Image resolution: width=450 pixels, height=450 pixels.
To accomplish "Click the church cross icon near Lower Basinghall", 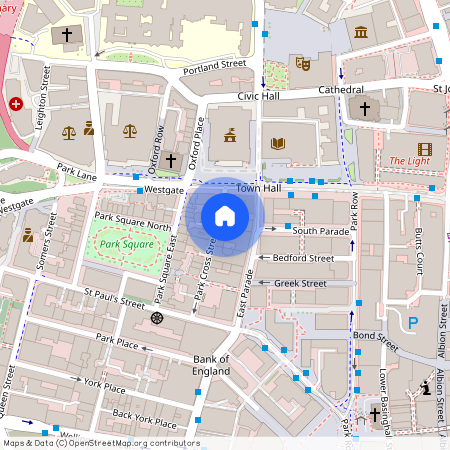I will 375,415.
